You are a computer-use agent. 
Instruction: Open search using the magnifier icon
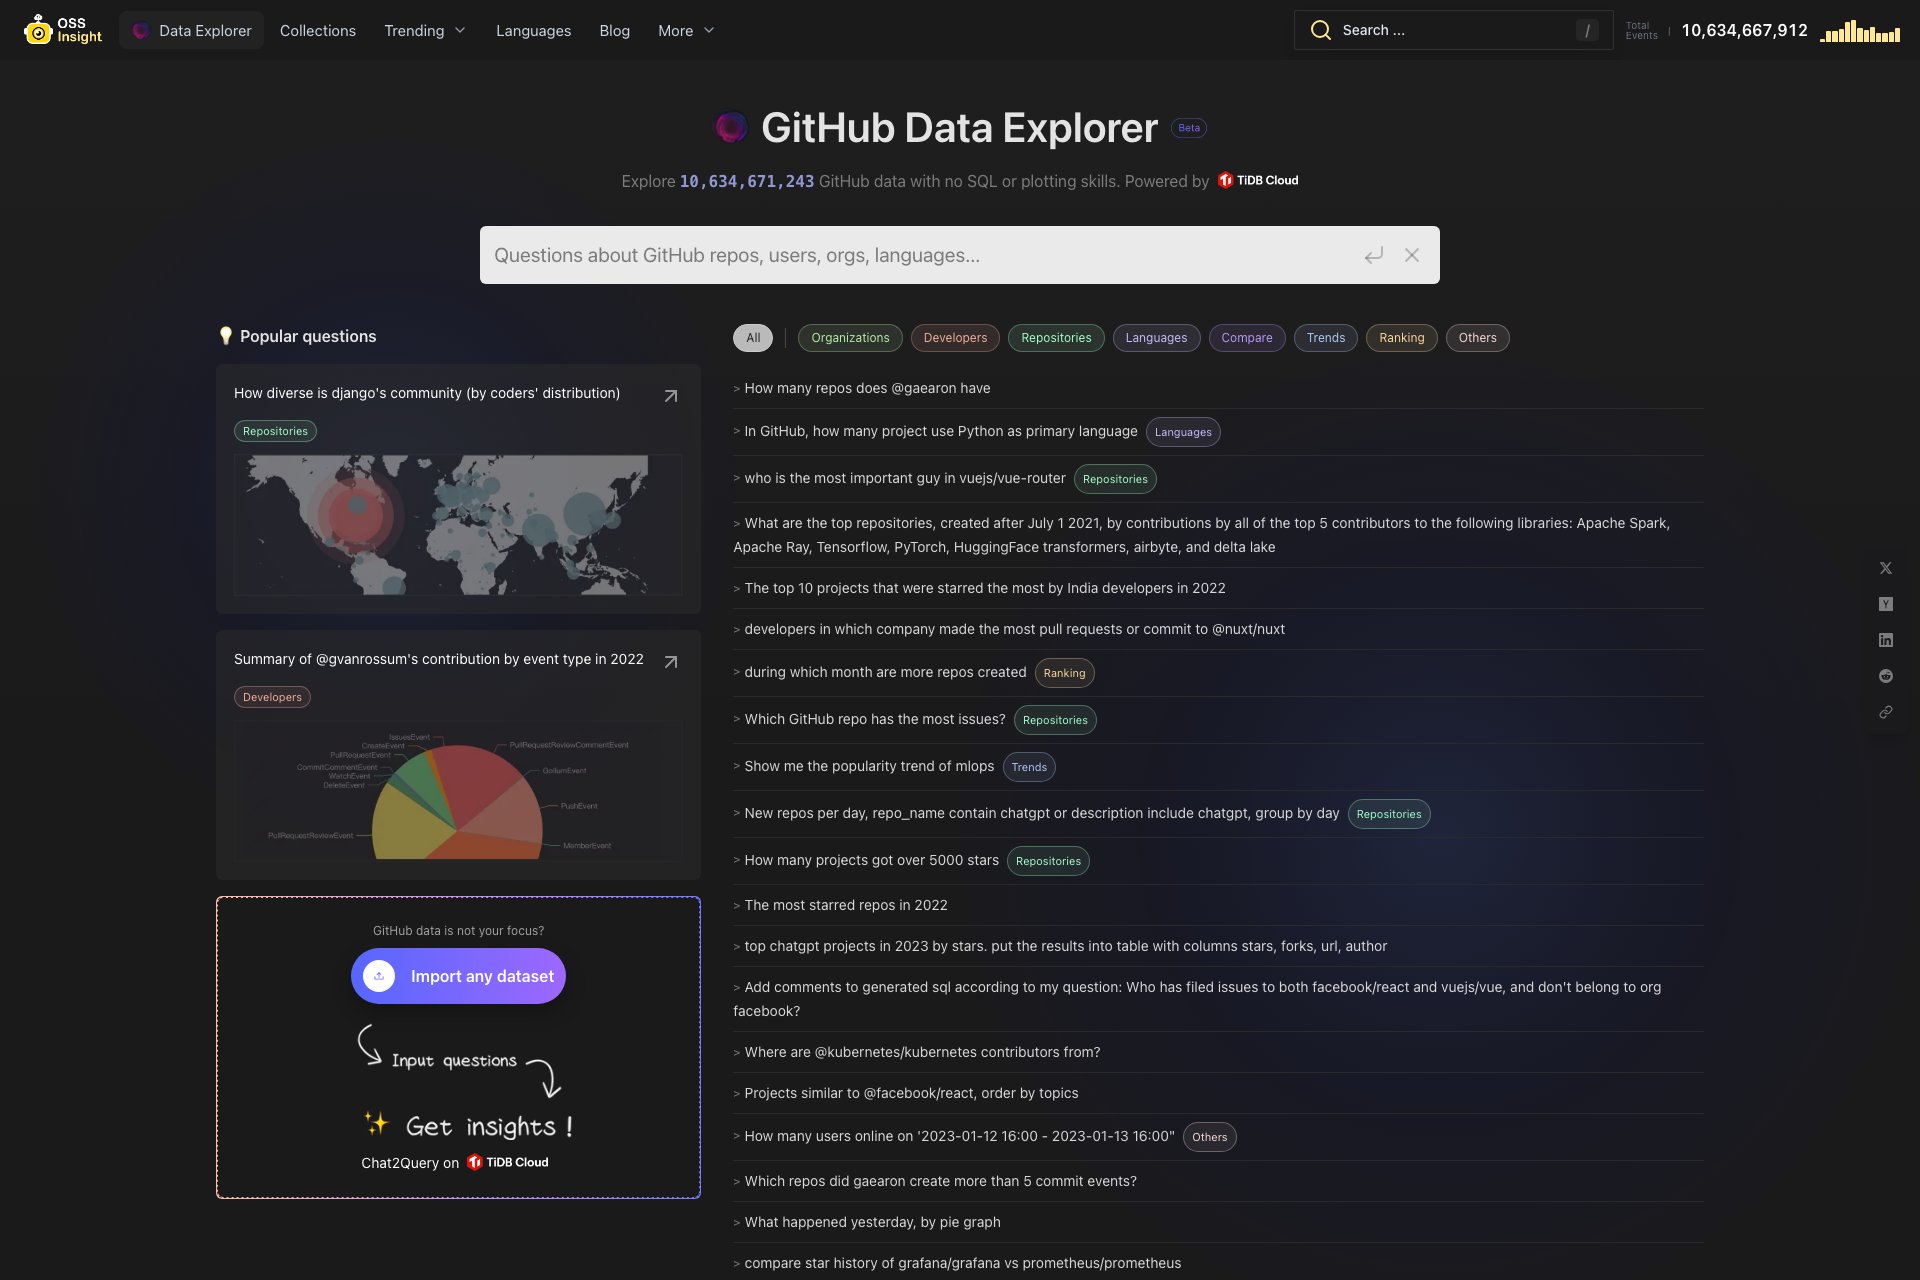point(1320,30)
